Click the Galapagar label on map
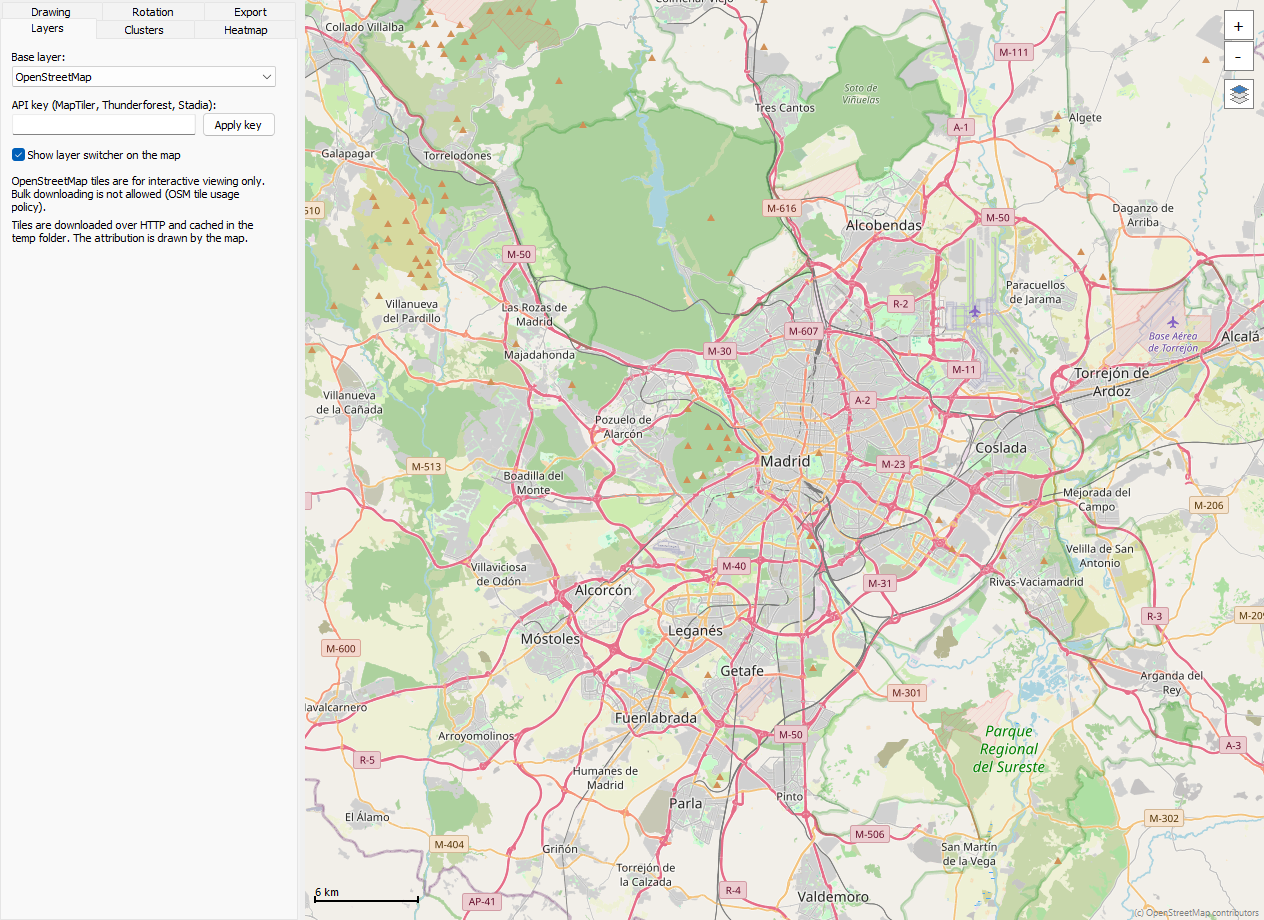 [347, 154]
